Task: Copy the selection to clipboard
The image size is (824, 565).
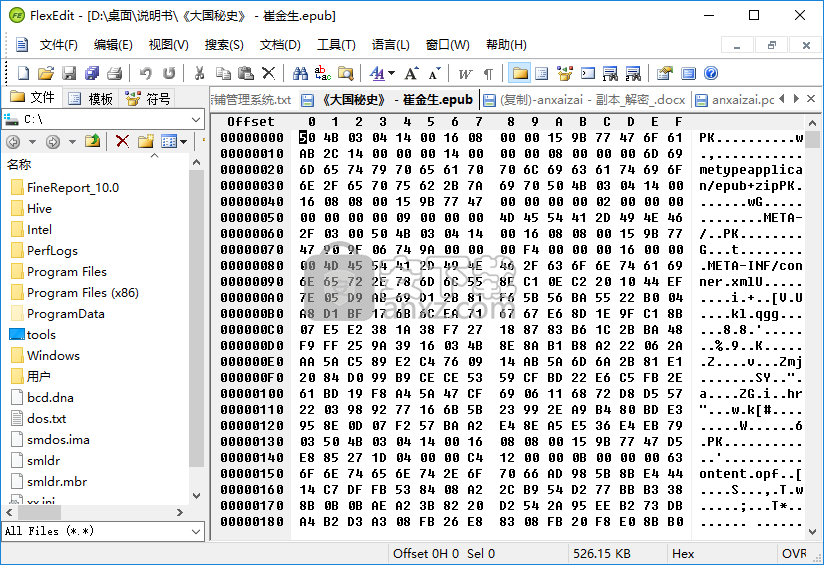Action: pyautogui.click(x=223, y=73)
